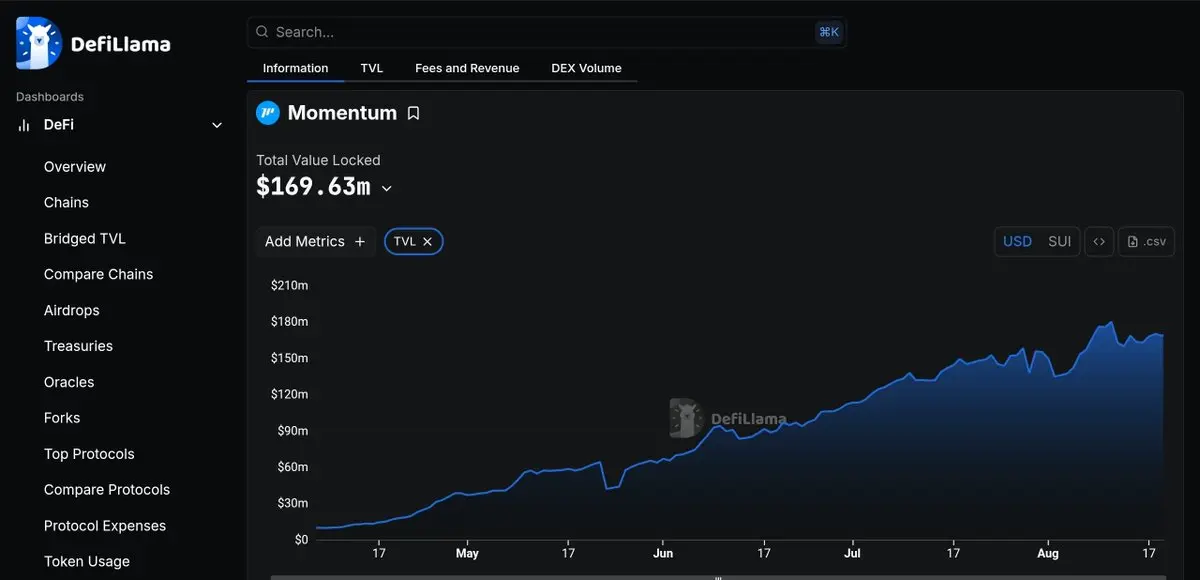Click the search magnifier icon
Image resolution: width=1200 pixels, height=580 pixels.
(262, 32)
